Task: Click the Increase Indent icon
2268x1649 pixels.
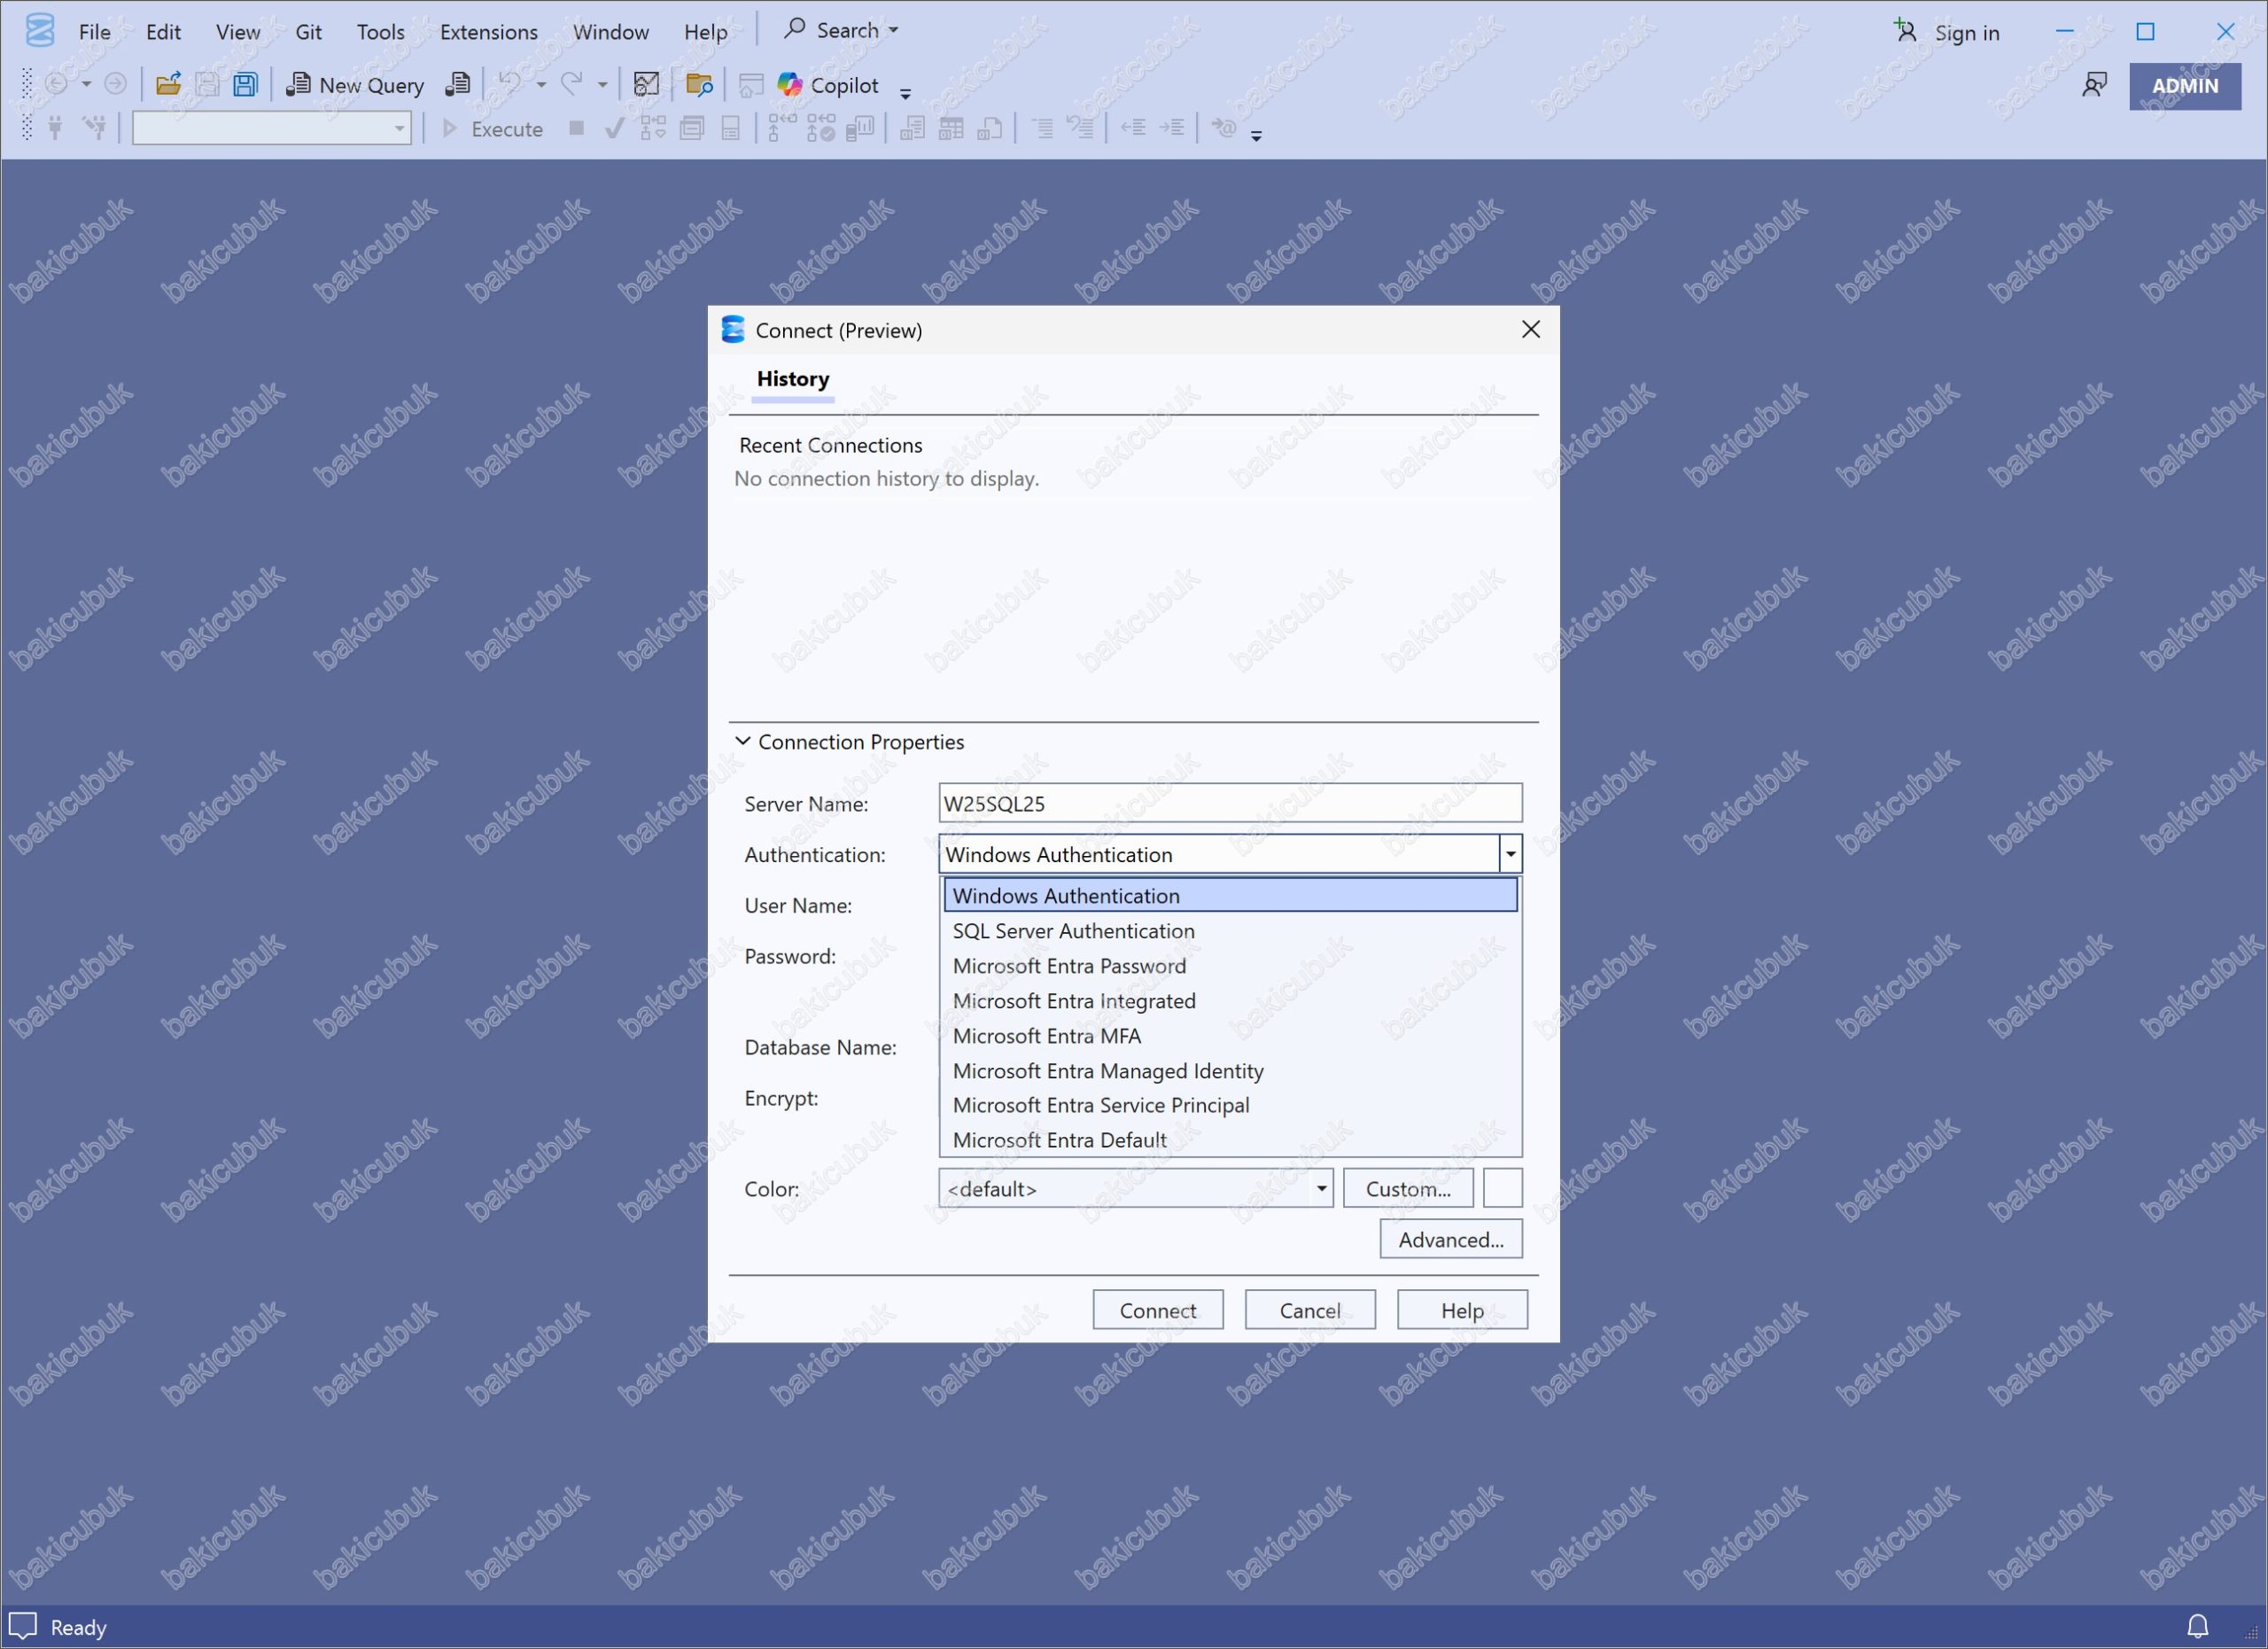Action: [1172, 128]
